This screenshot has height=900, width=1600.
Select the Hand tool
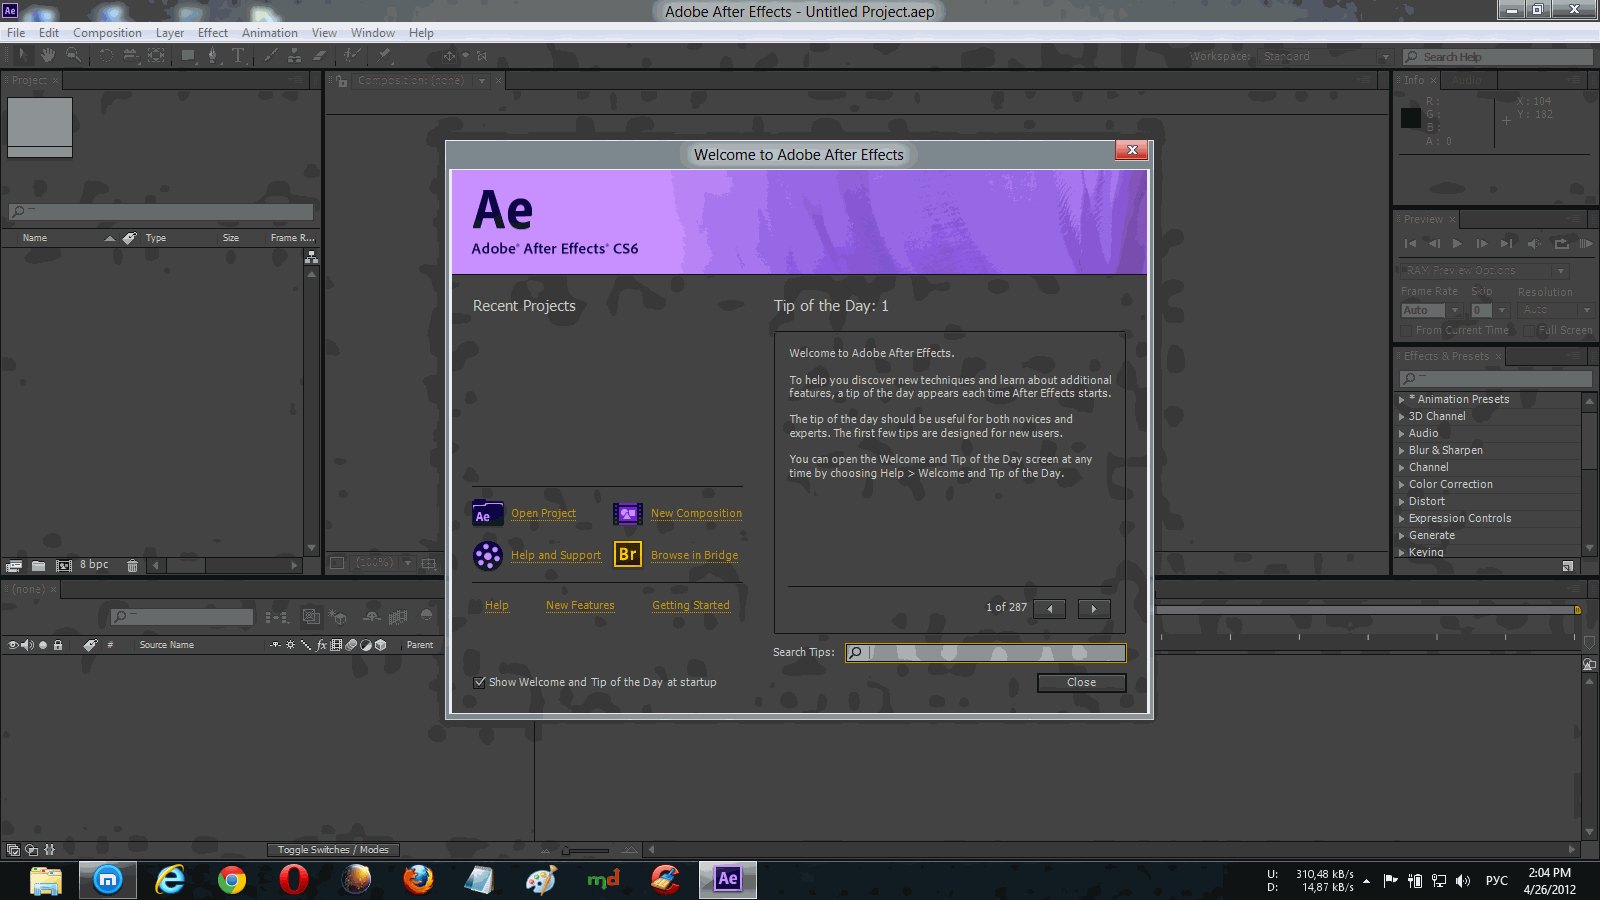47,56
